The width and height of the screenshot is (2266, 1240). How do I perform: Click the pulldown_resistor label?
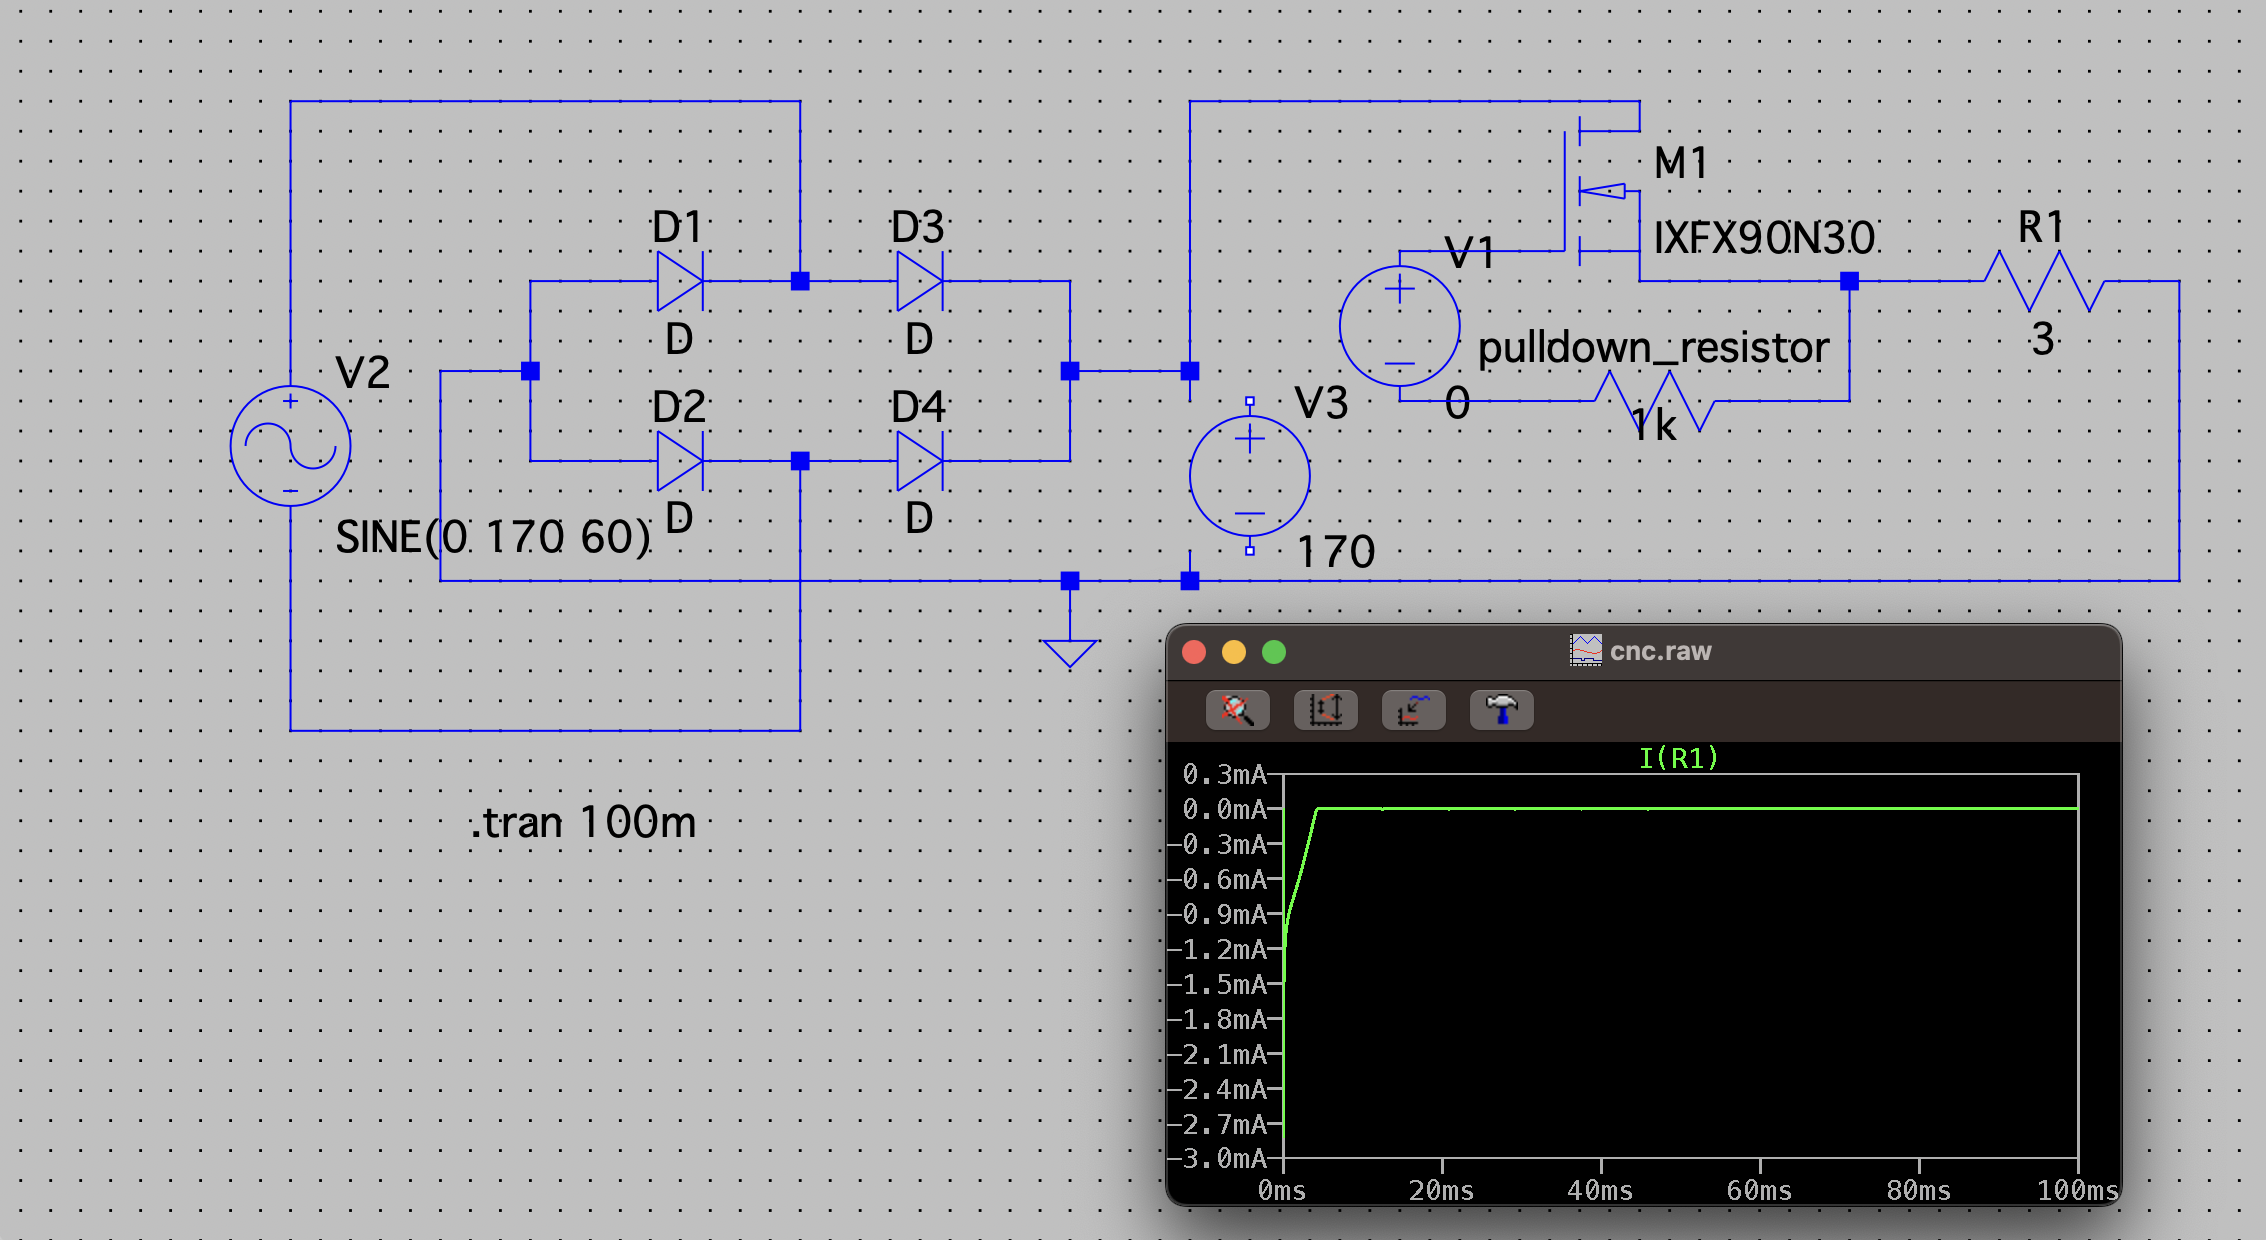[x=1653, y=348]
